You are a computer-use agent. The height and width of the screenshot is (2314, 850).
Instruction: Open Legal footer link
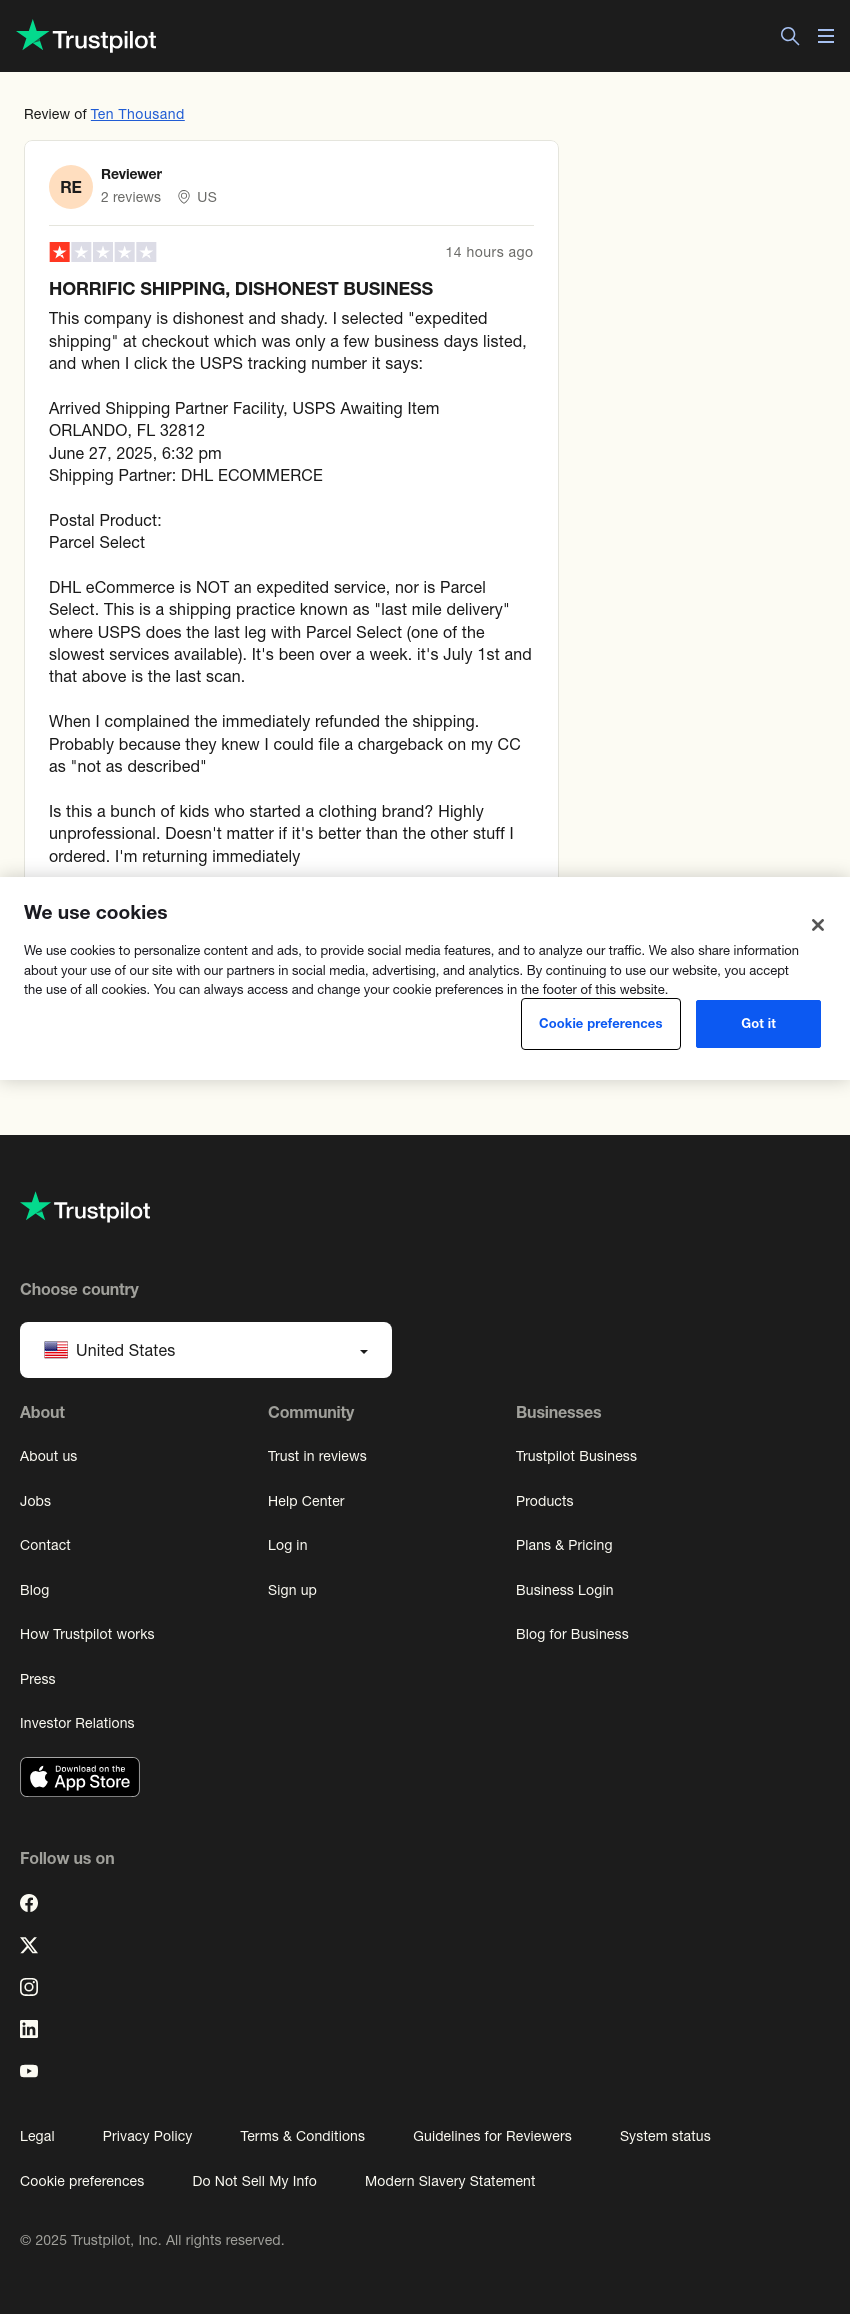tap(37, 2136)
